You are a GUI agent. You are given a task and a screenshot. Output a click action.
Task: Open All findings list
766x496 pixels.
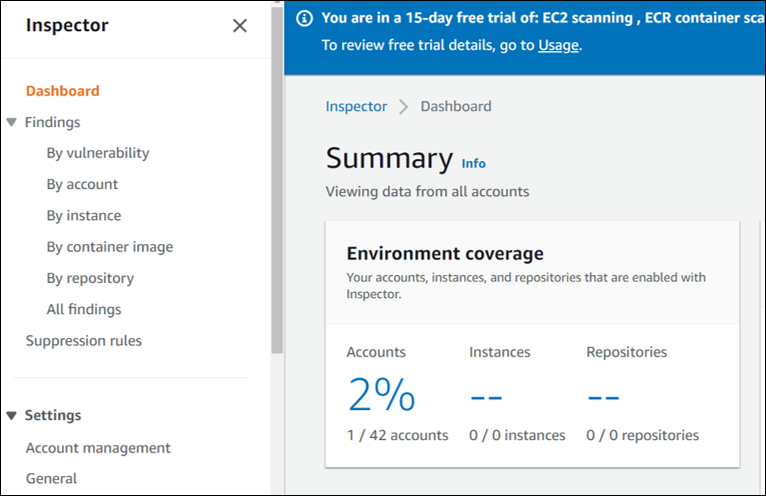click(x=84, y=309)
